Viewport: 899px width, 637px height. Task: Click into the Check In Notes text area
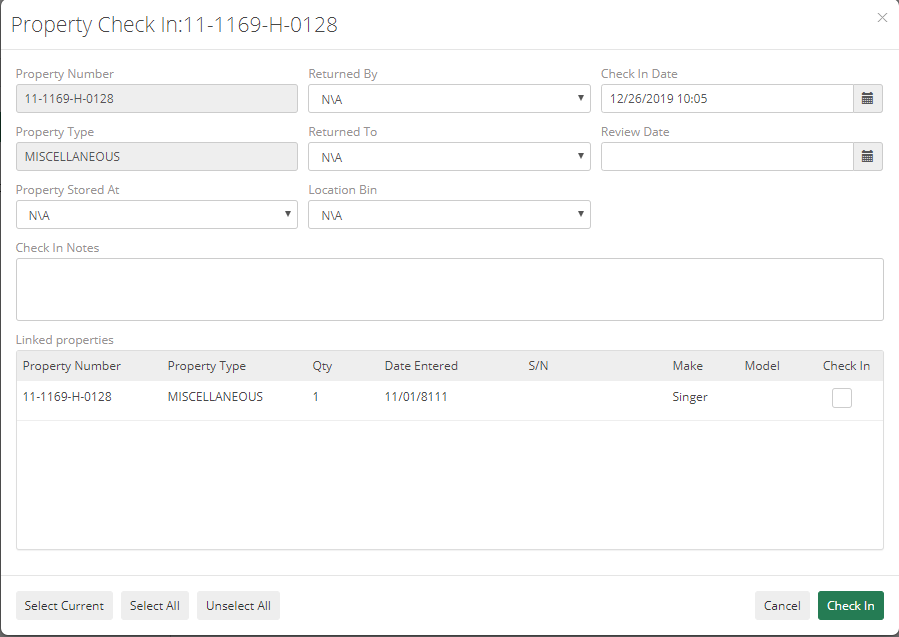click(x=450, y=290)
